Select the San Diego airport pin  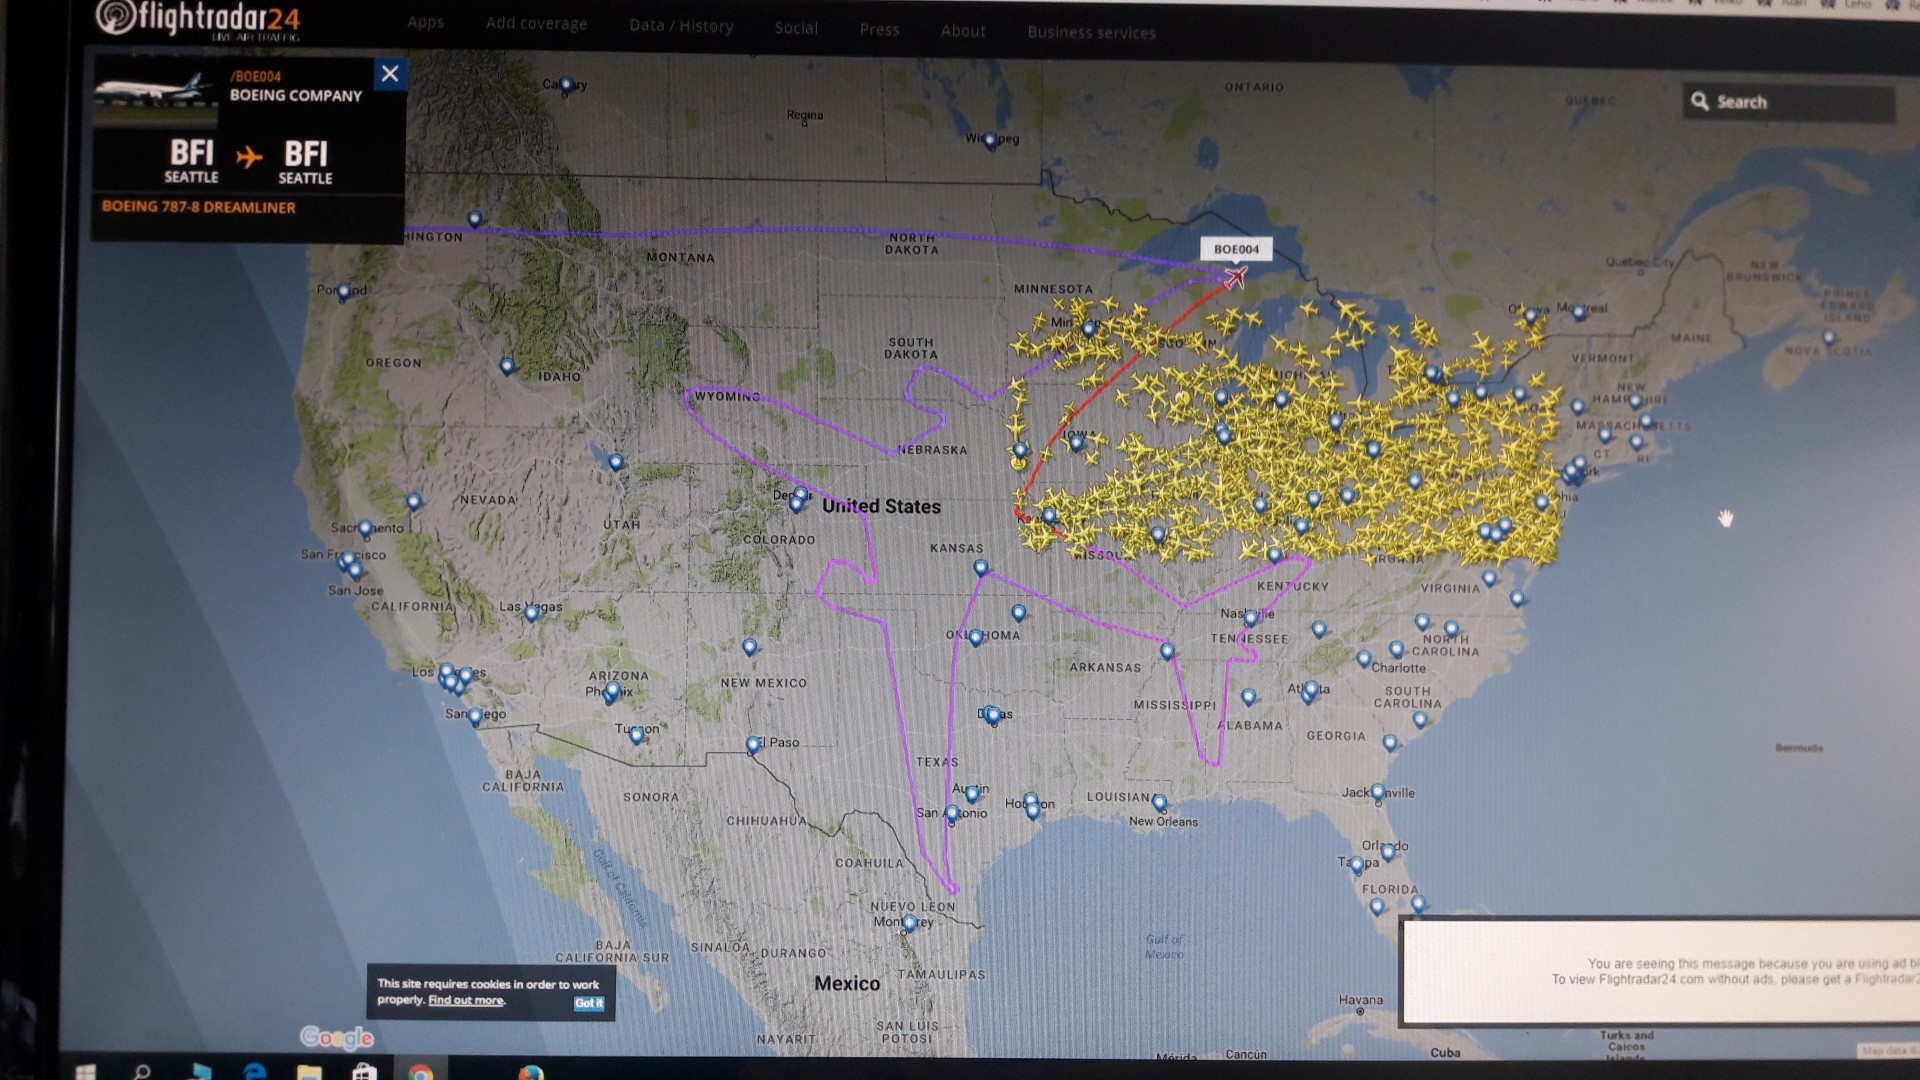[476, 717]
